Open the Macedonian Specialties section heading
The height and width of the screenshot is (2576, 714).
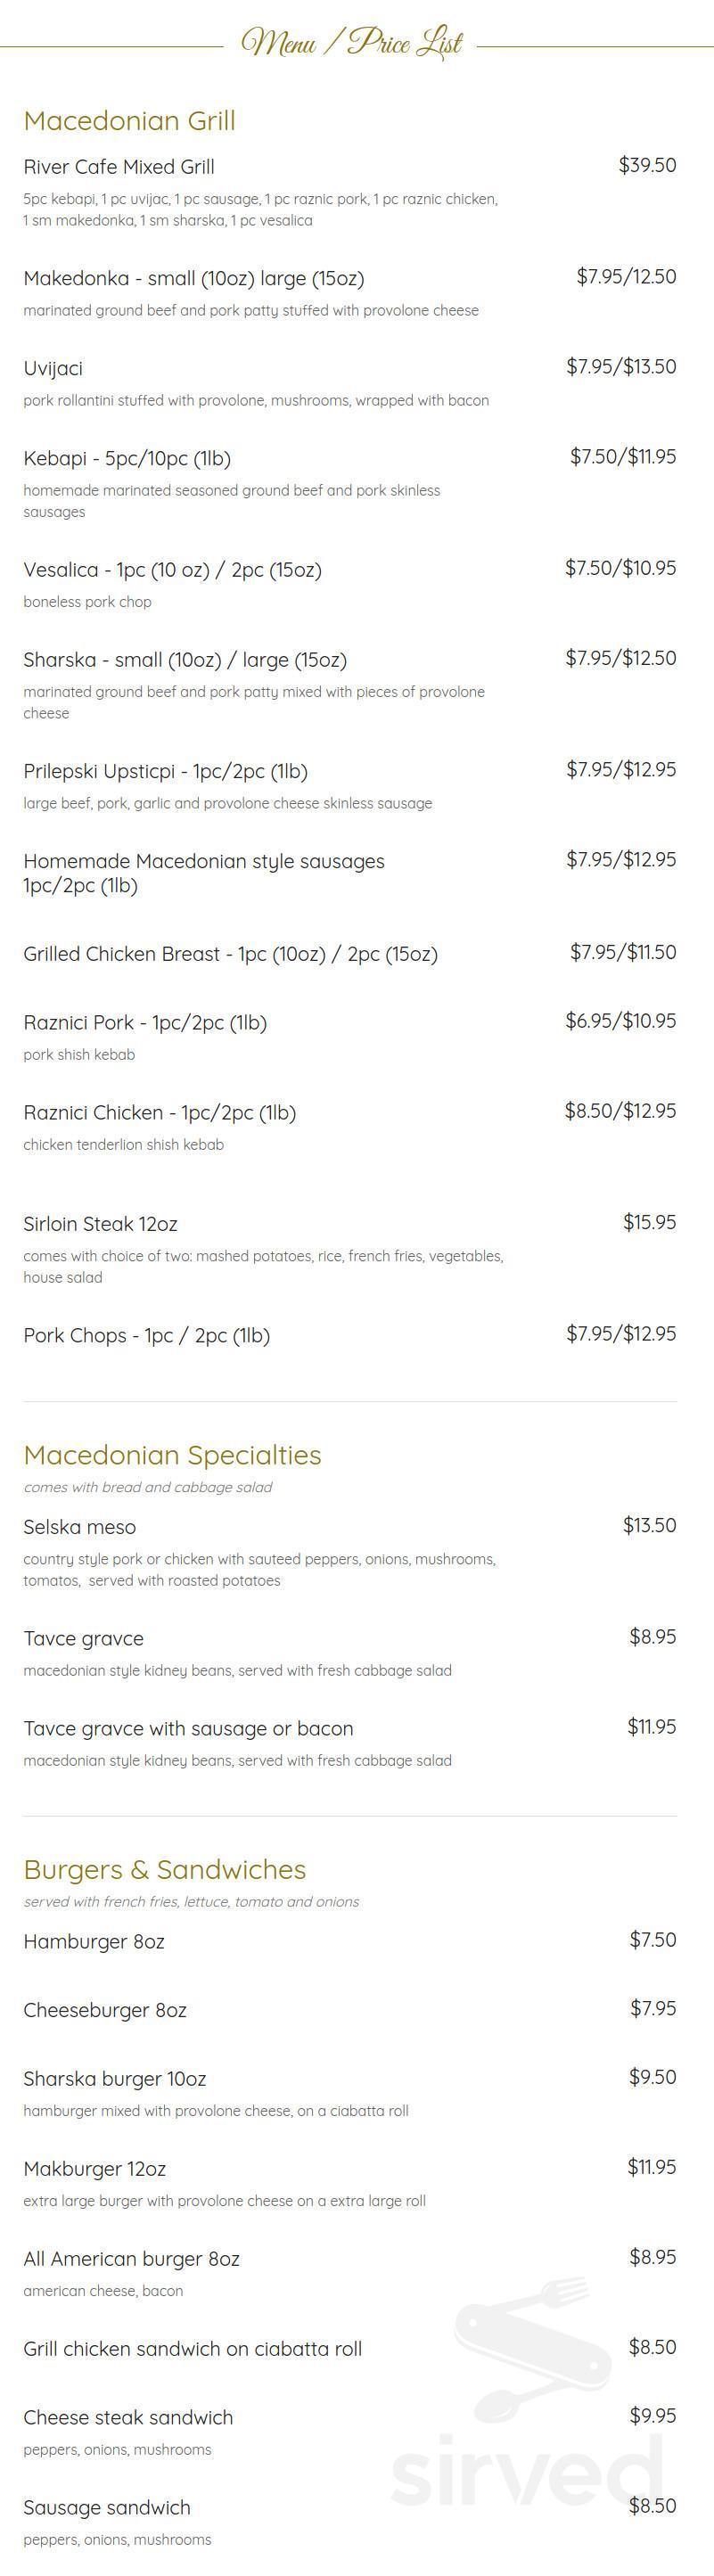(172, 1455)
